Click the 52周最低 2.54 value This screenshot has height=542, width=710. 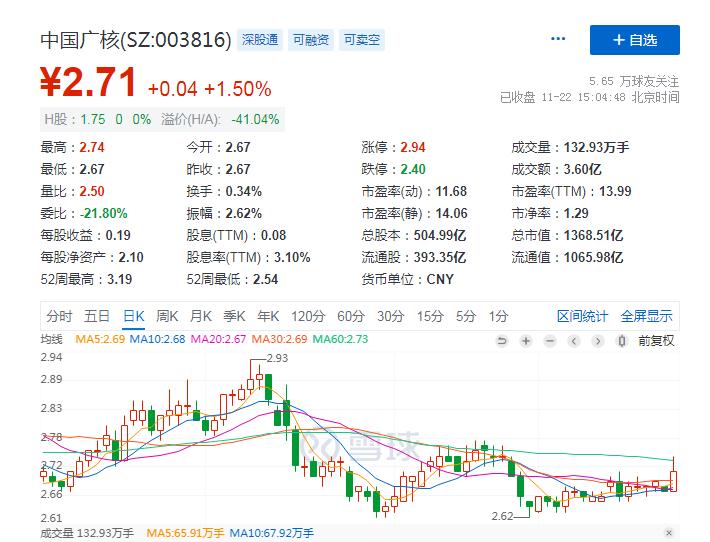pyautogui.click(x=265, y=279)
